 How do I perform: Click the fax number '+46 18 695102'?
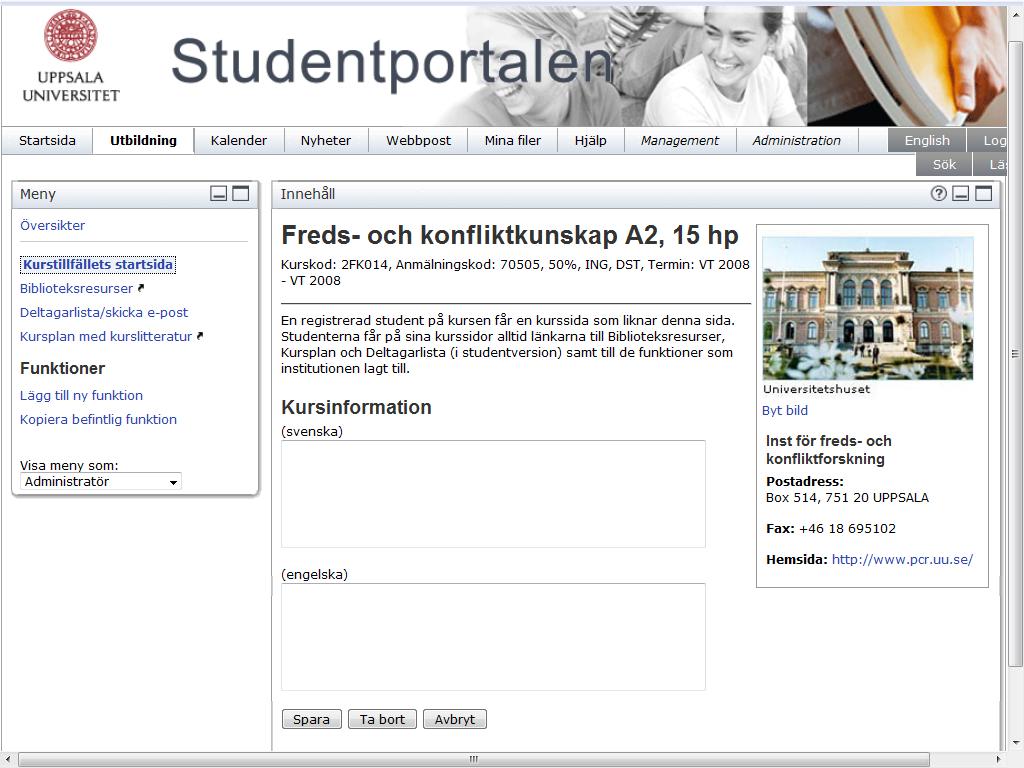pos(847,528)
